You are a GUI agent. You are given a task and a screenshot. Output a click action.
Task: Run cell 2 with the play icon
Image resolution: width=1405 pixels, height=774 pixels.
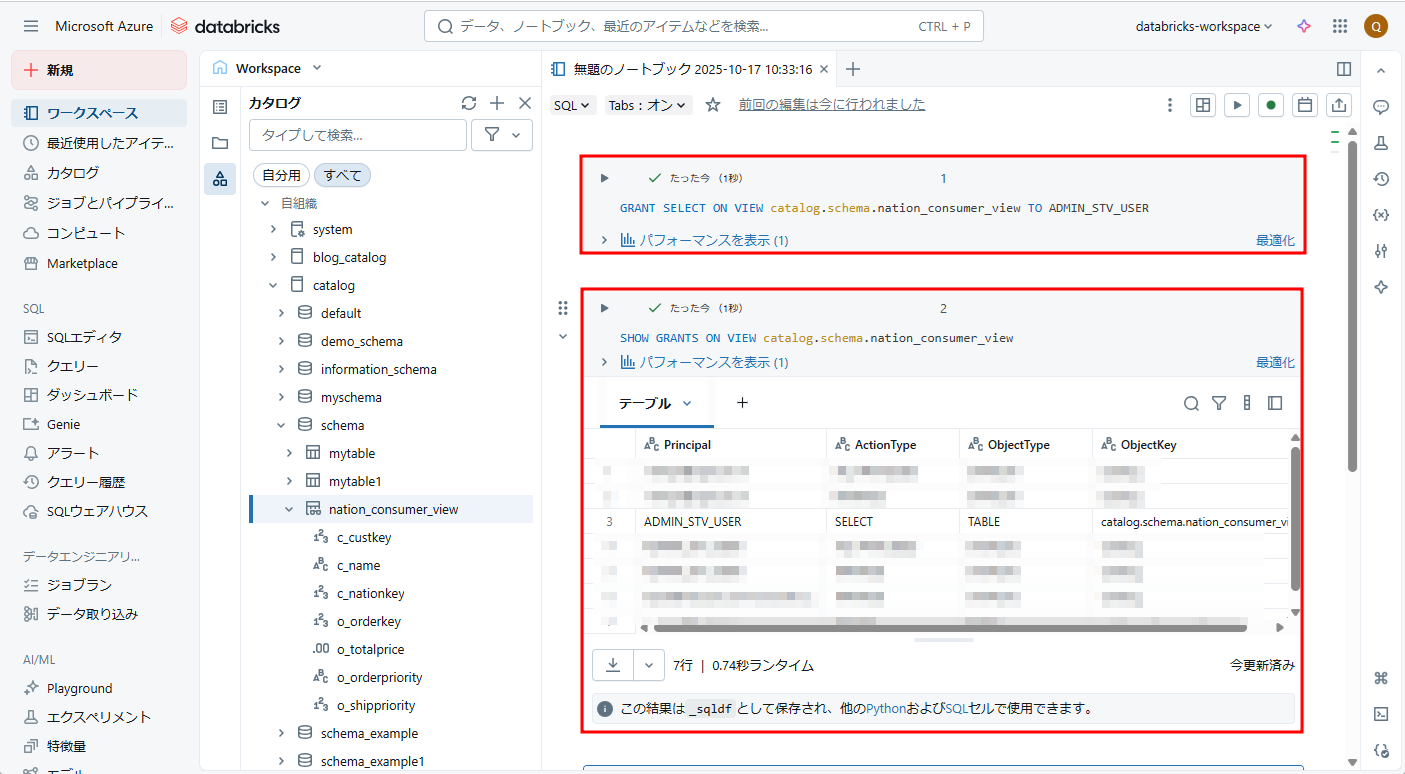pyautogui.click(x=604, y=308)
